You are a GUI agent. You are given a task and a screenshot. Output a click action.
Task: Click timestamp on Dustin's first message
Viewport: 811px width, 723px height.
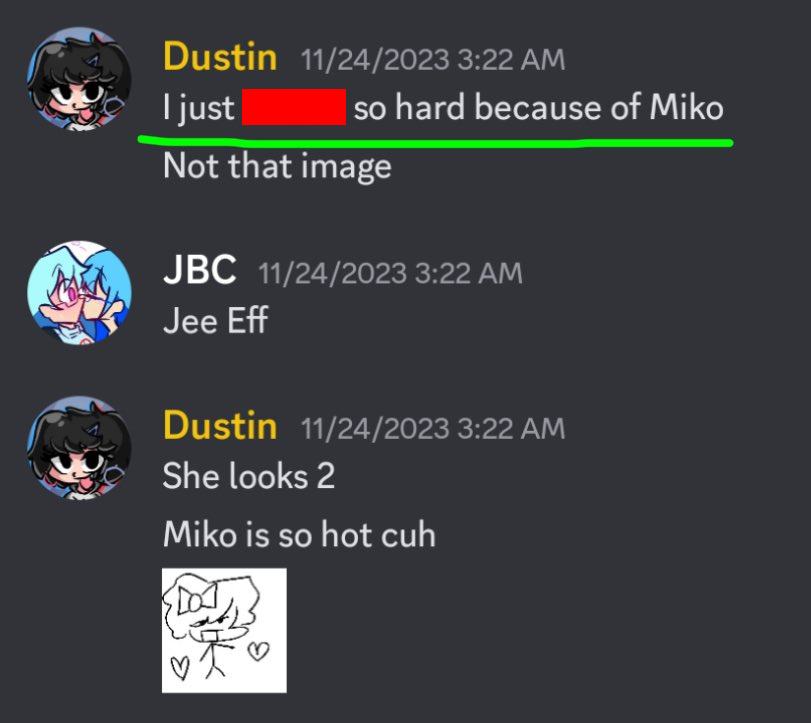pyautogui.click(x=432, y=59)
